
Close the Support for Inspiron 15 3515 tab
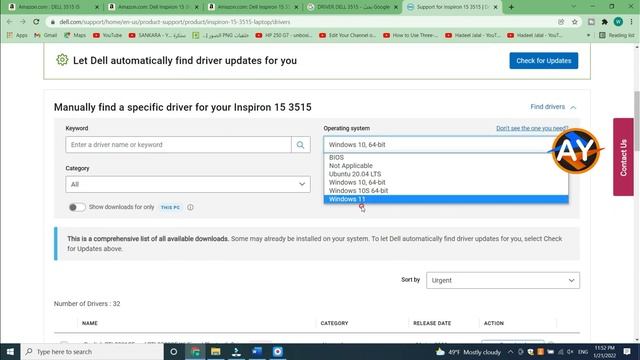495,7
